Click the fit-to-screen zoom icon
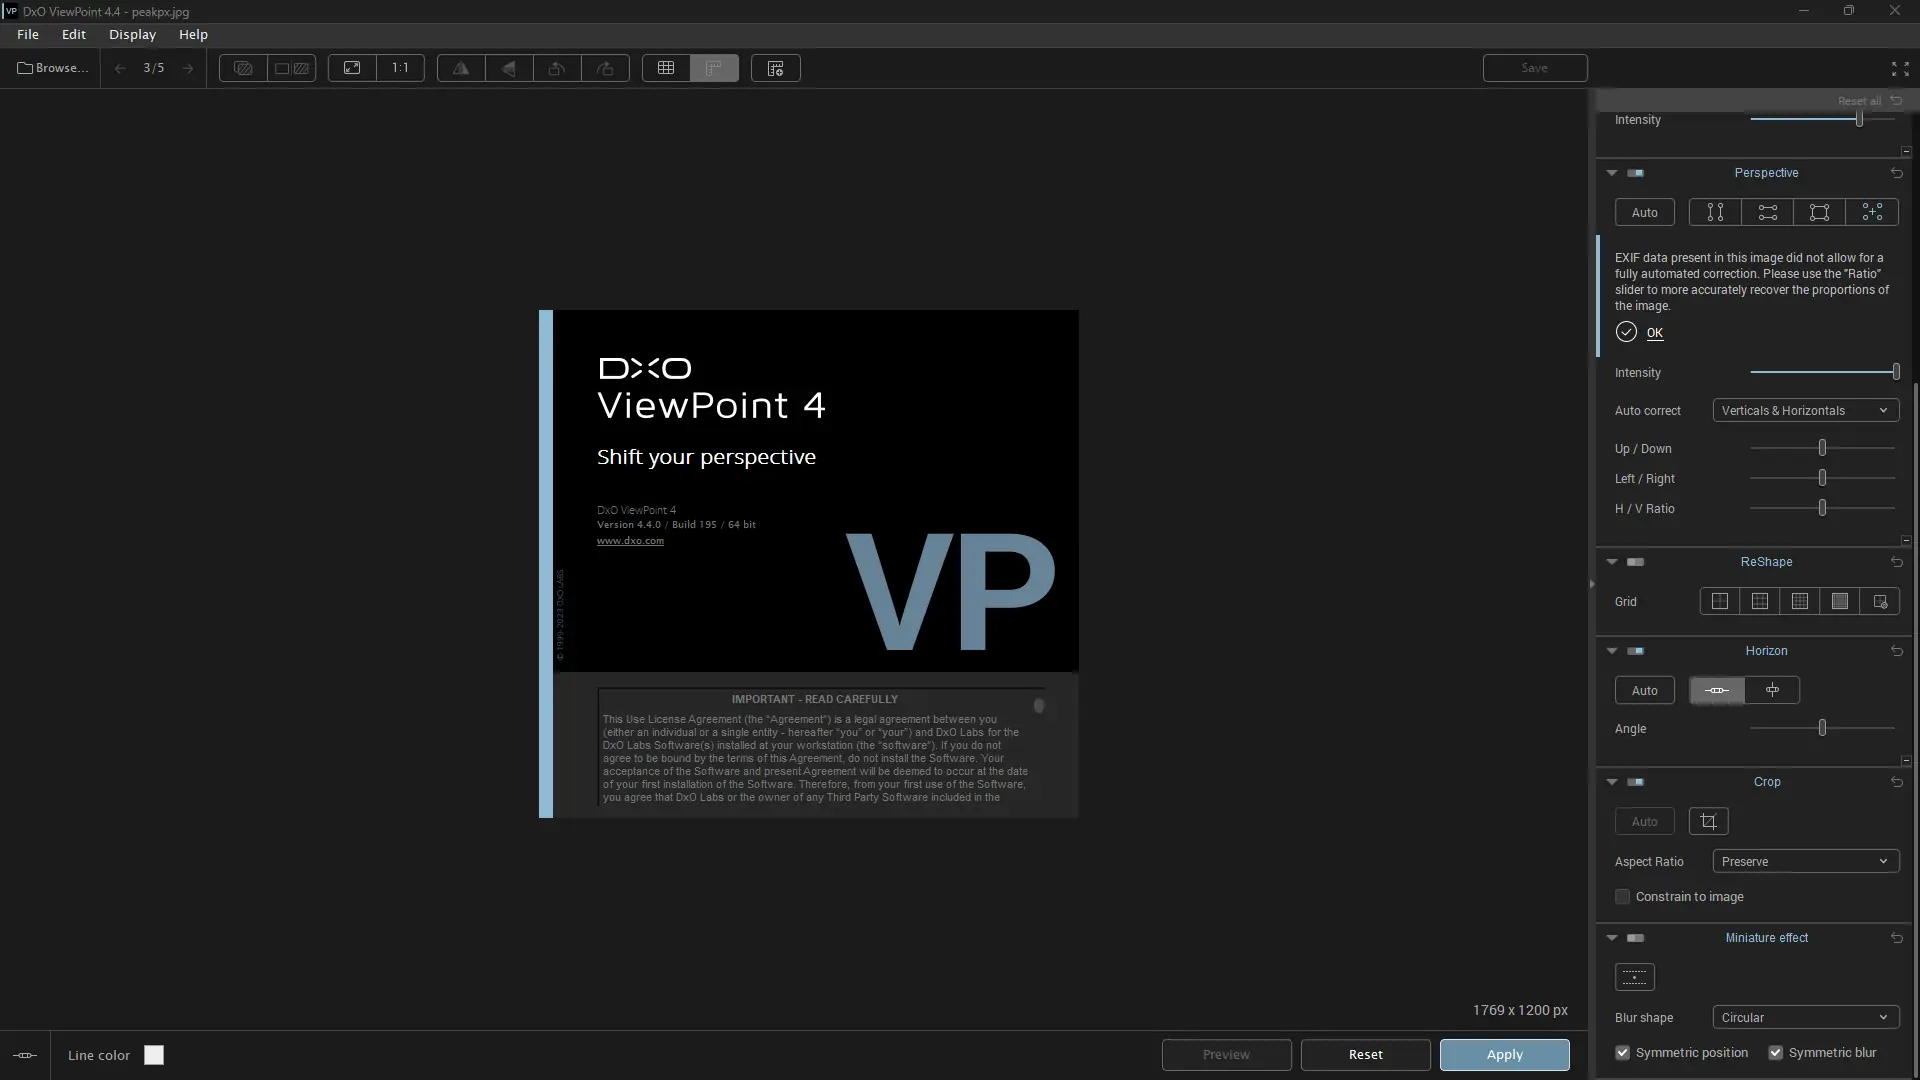This screenshot has width=1920, height=1080. pyautogui.click(x=352, y=68)
